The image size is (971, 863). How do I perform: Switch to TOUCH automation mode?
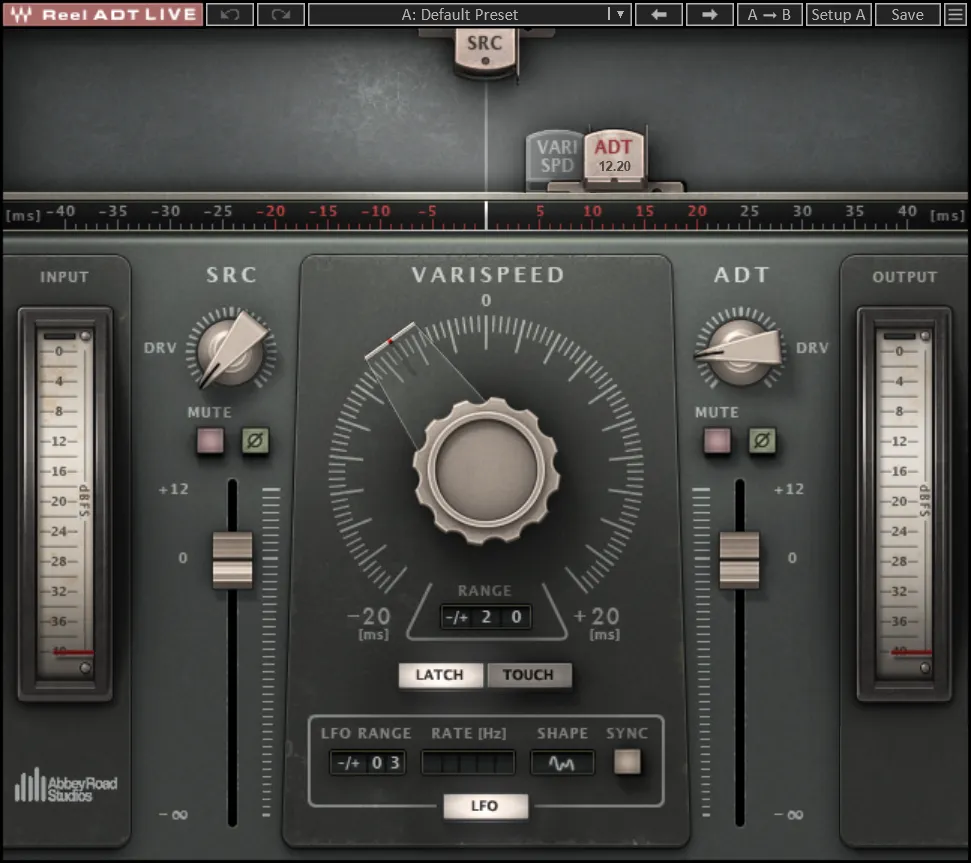(529, 675)
